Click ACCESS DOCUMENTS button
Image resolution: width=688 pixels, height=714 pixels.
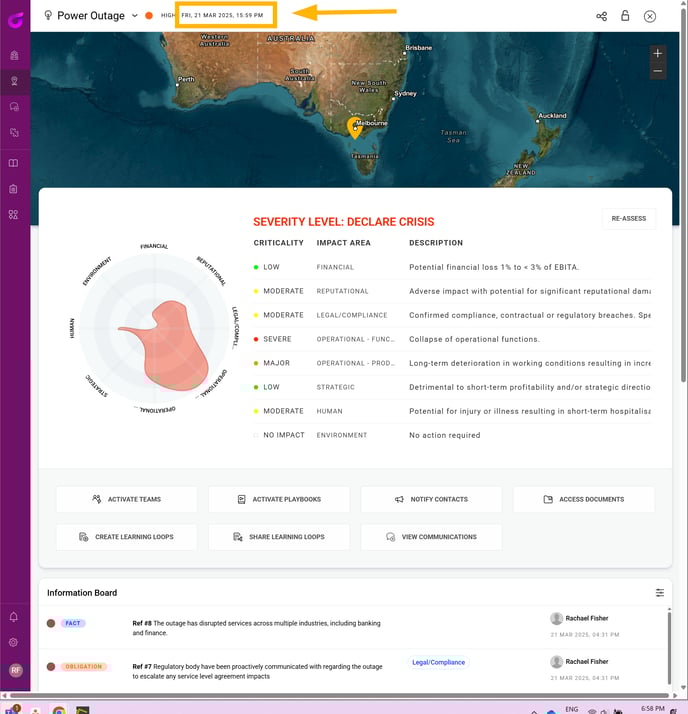584,499
